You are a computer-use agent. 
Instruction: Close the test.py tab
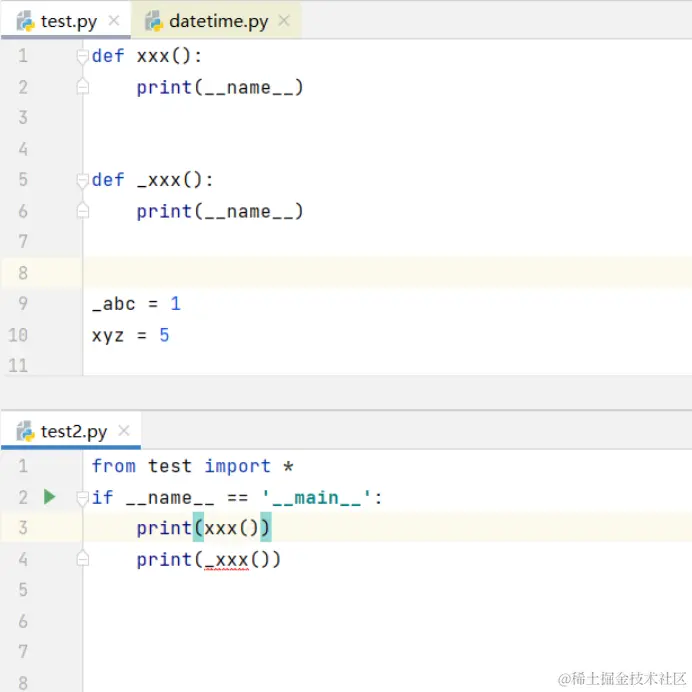[x=114, y=20]
